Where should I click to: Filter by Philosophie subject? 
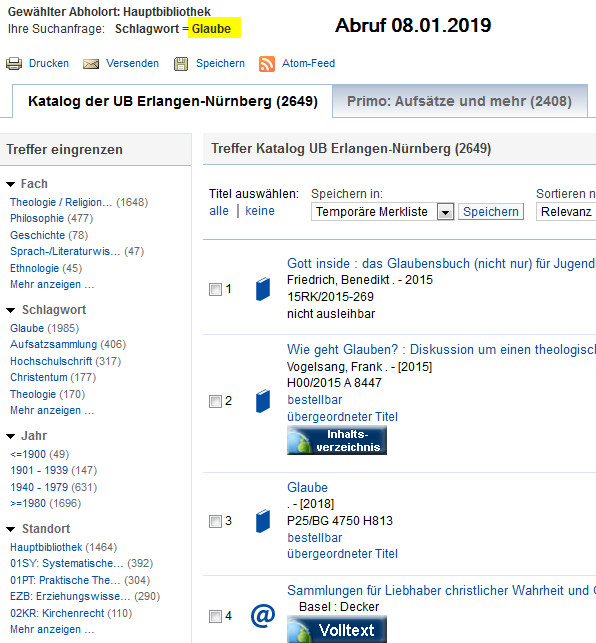(37, 218)
